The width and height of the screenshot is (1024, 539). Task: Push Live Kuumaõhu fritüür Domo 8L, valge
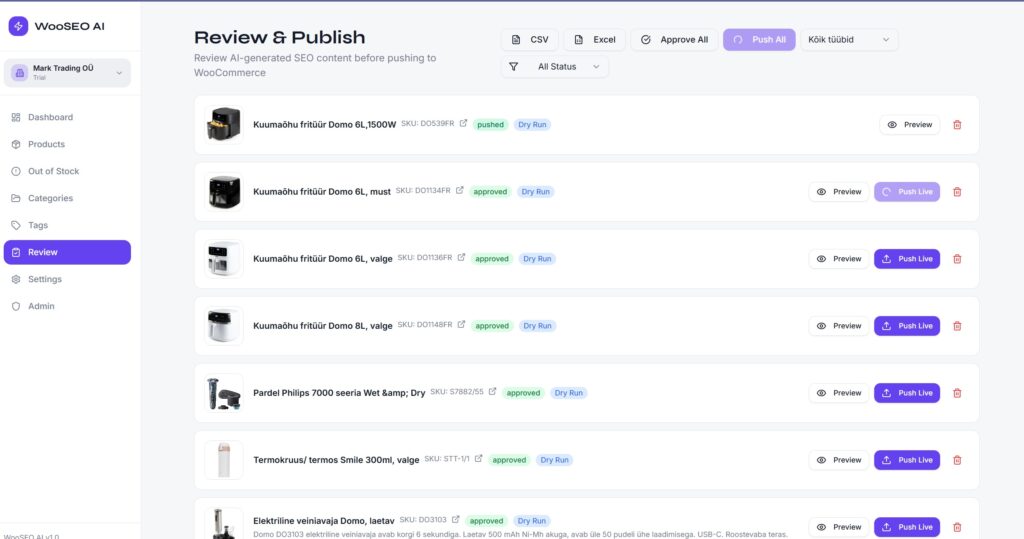click(x=907, y=326)
